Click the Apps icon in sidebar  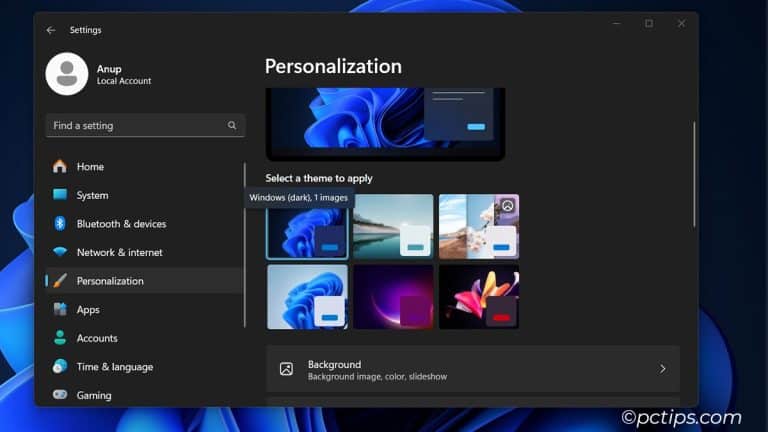pyautogui.click(x=60, y=310)
